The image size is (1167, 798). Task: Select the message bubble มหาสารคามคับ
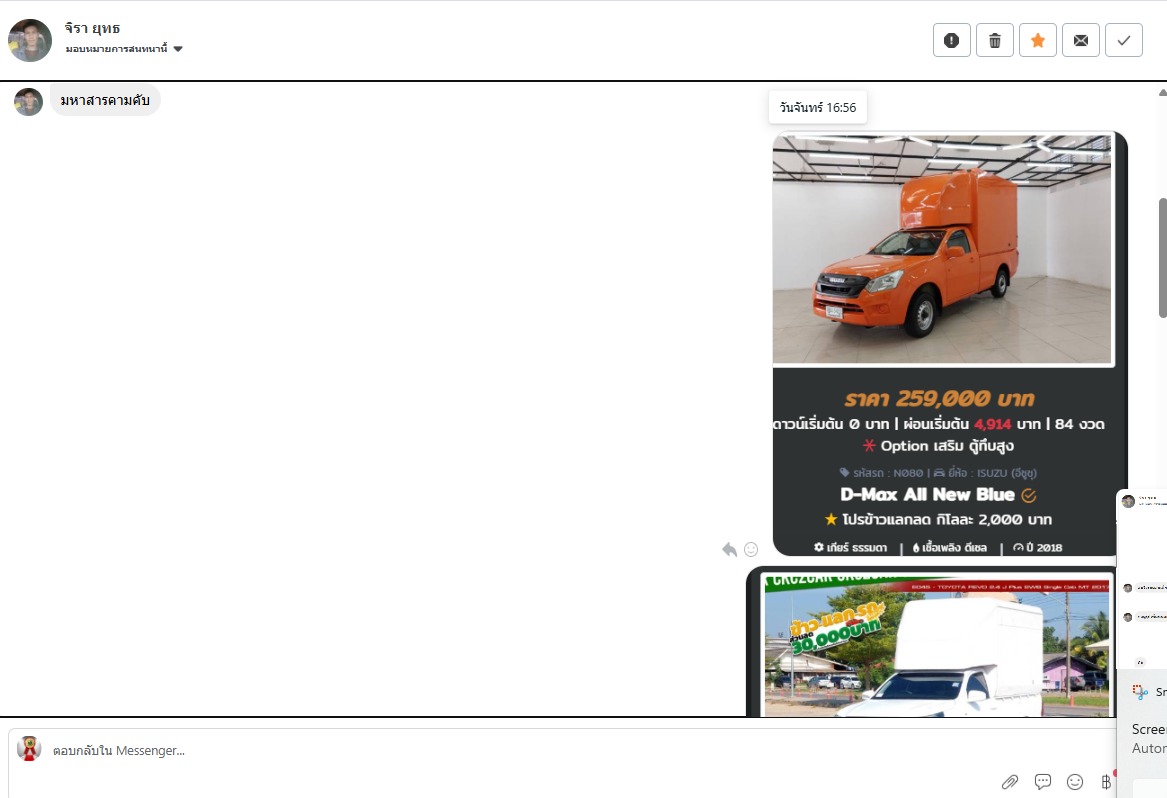point(105,100)
